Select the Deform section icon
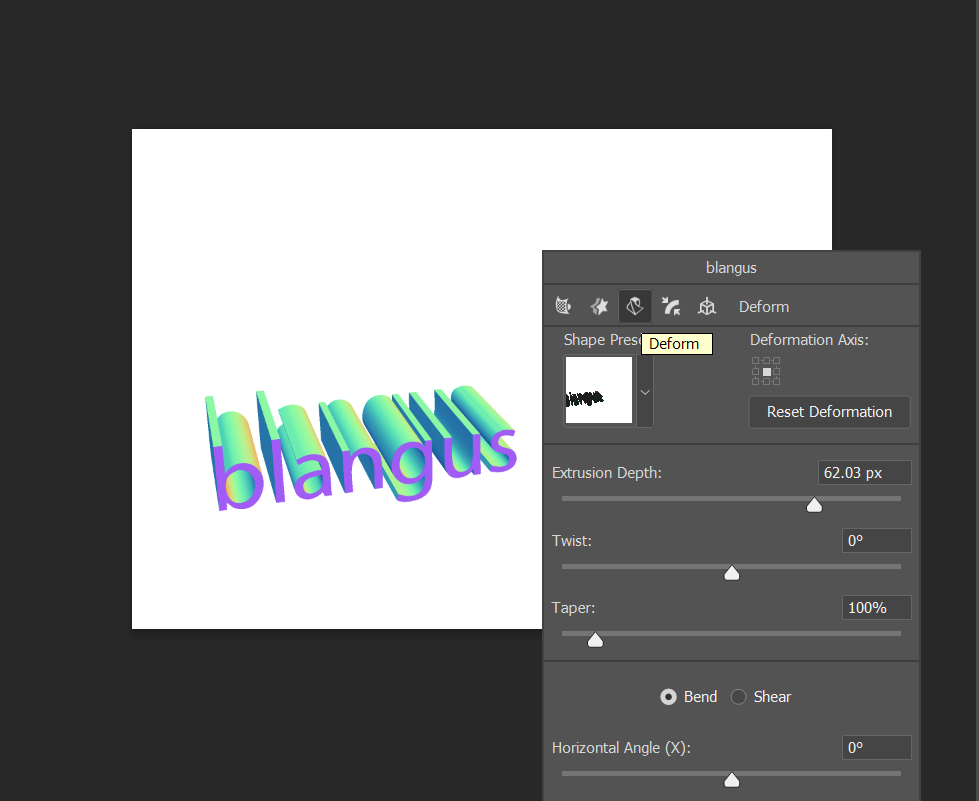Screen dimensions: 979x801 (x=635, y=306)
